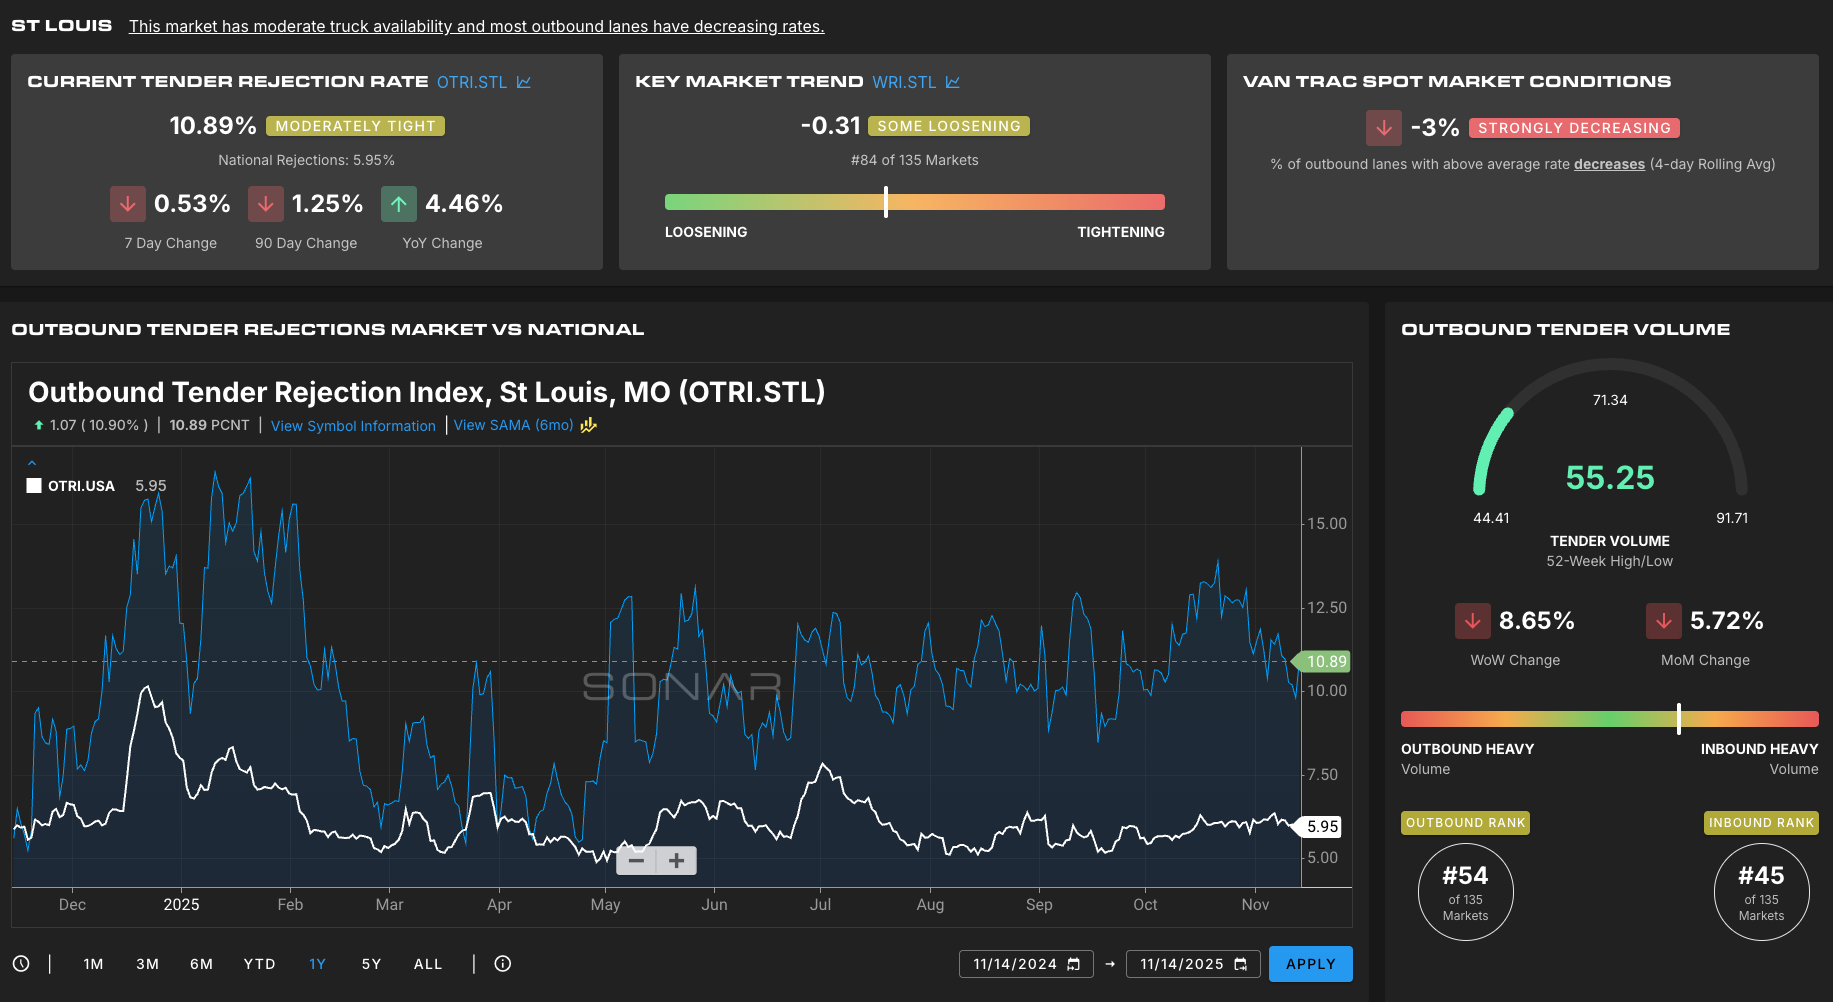Select the 1M time range

(93, 964)
